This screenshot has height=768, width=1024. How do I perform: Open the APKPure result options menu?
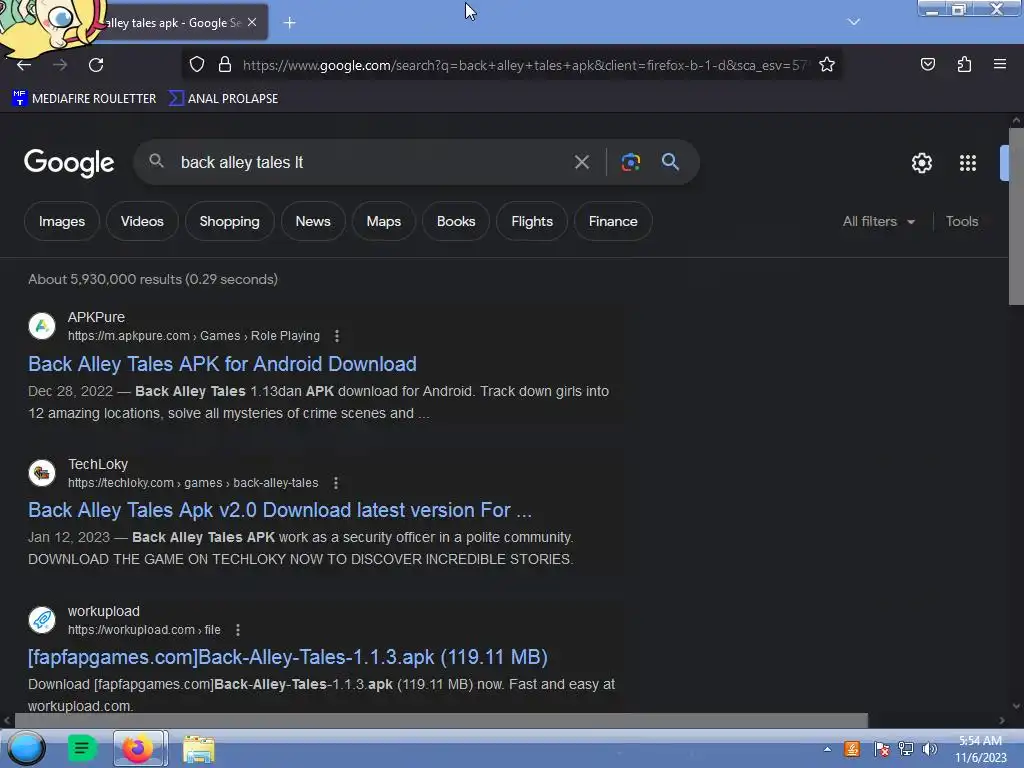click(x=336, y=336)
